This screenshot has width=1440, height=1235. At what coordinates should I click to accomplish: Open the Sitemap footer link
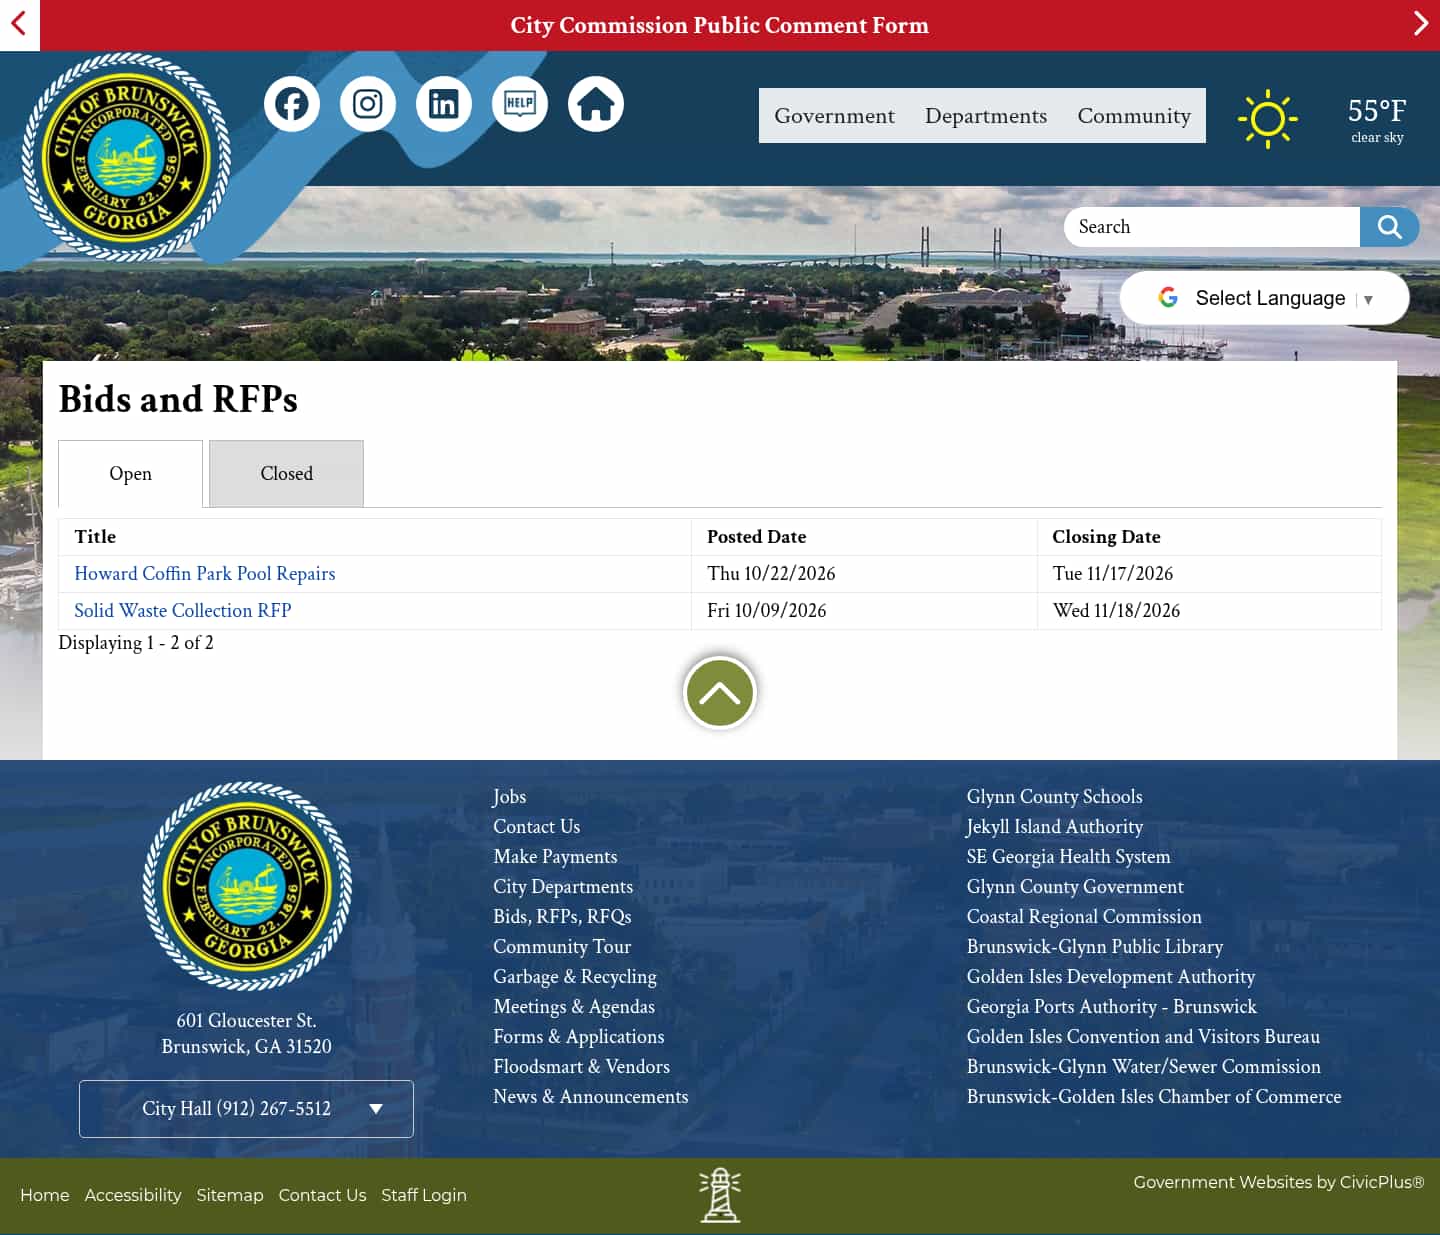click(230, 1195)
